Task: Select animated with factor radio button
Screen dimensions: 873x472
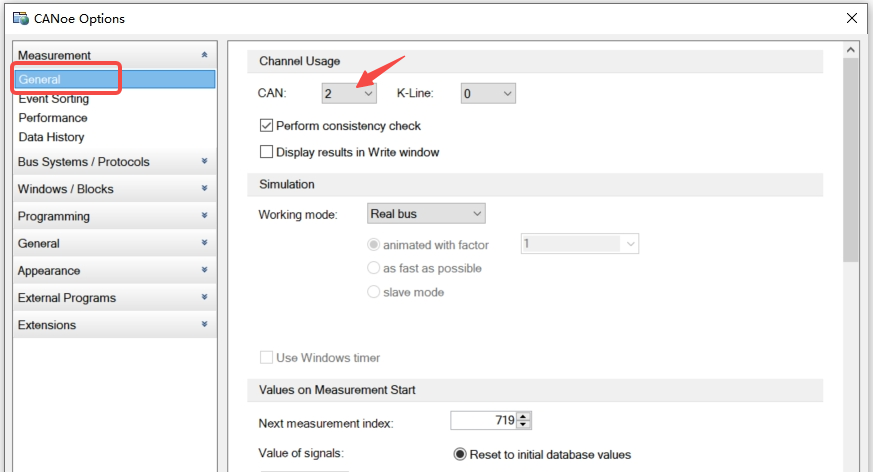Action: point(373,245)
